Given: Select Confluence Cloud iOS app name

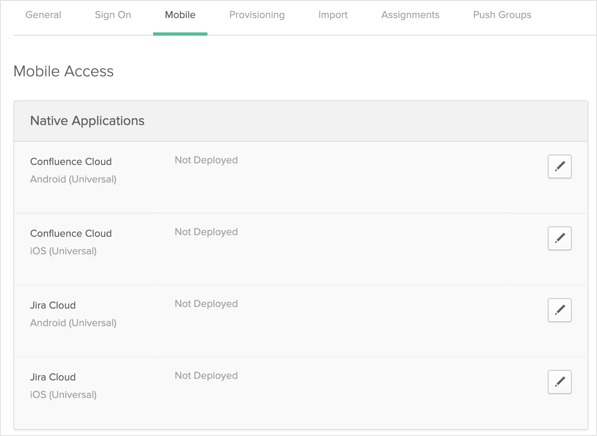Looking at the screenshot, I should click(x=71, y=233).
